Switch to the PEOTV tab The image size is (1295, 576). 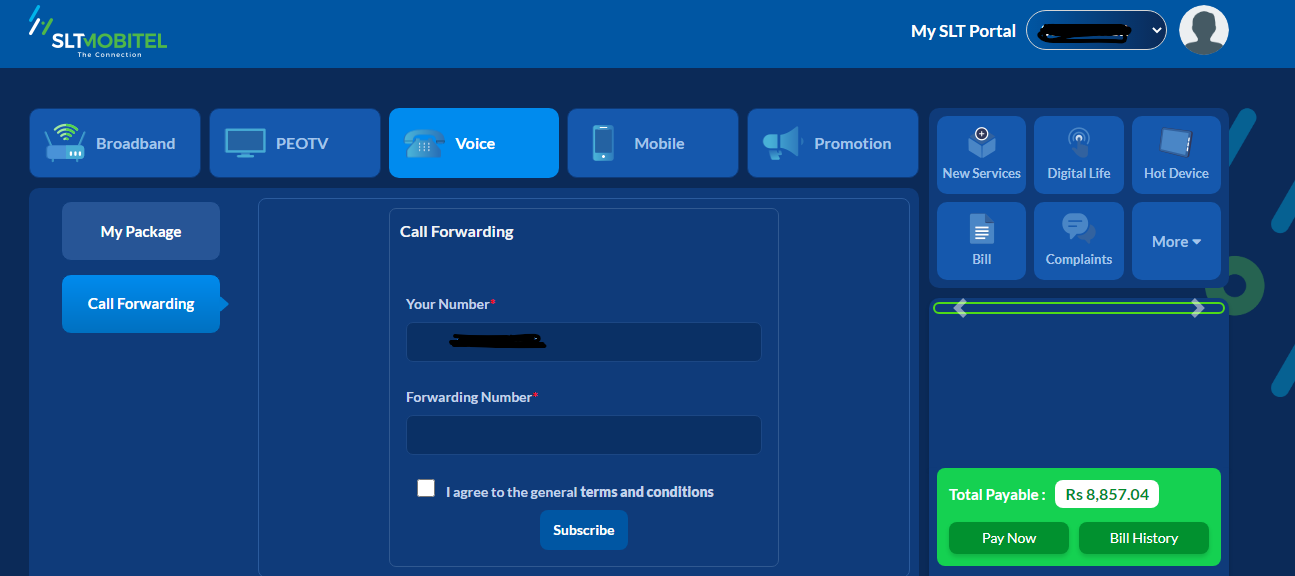(x=295, y=143)
